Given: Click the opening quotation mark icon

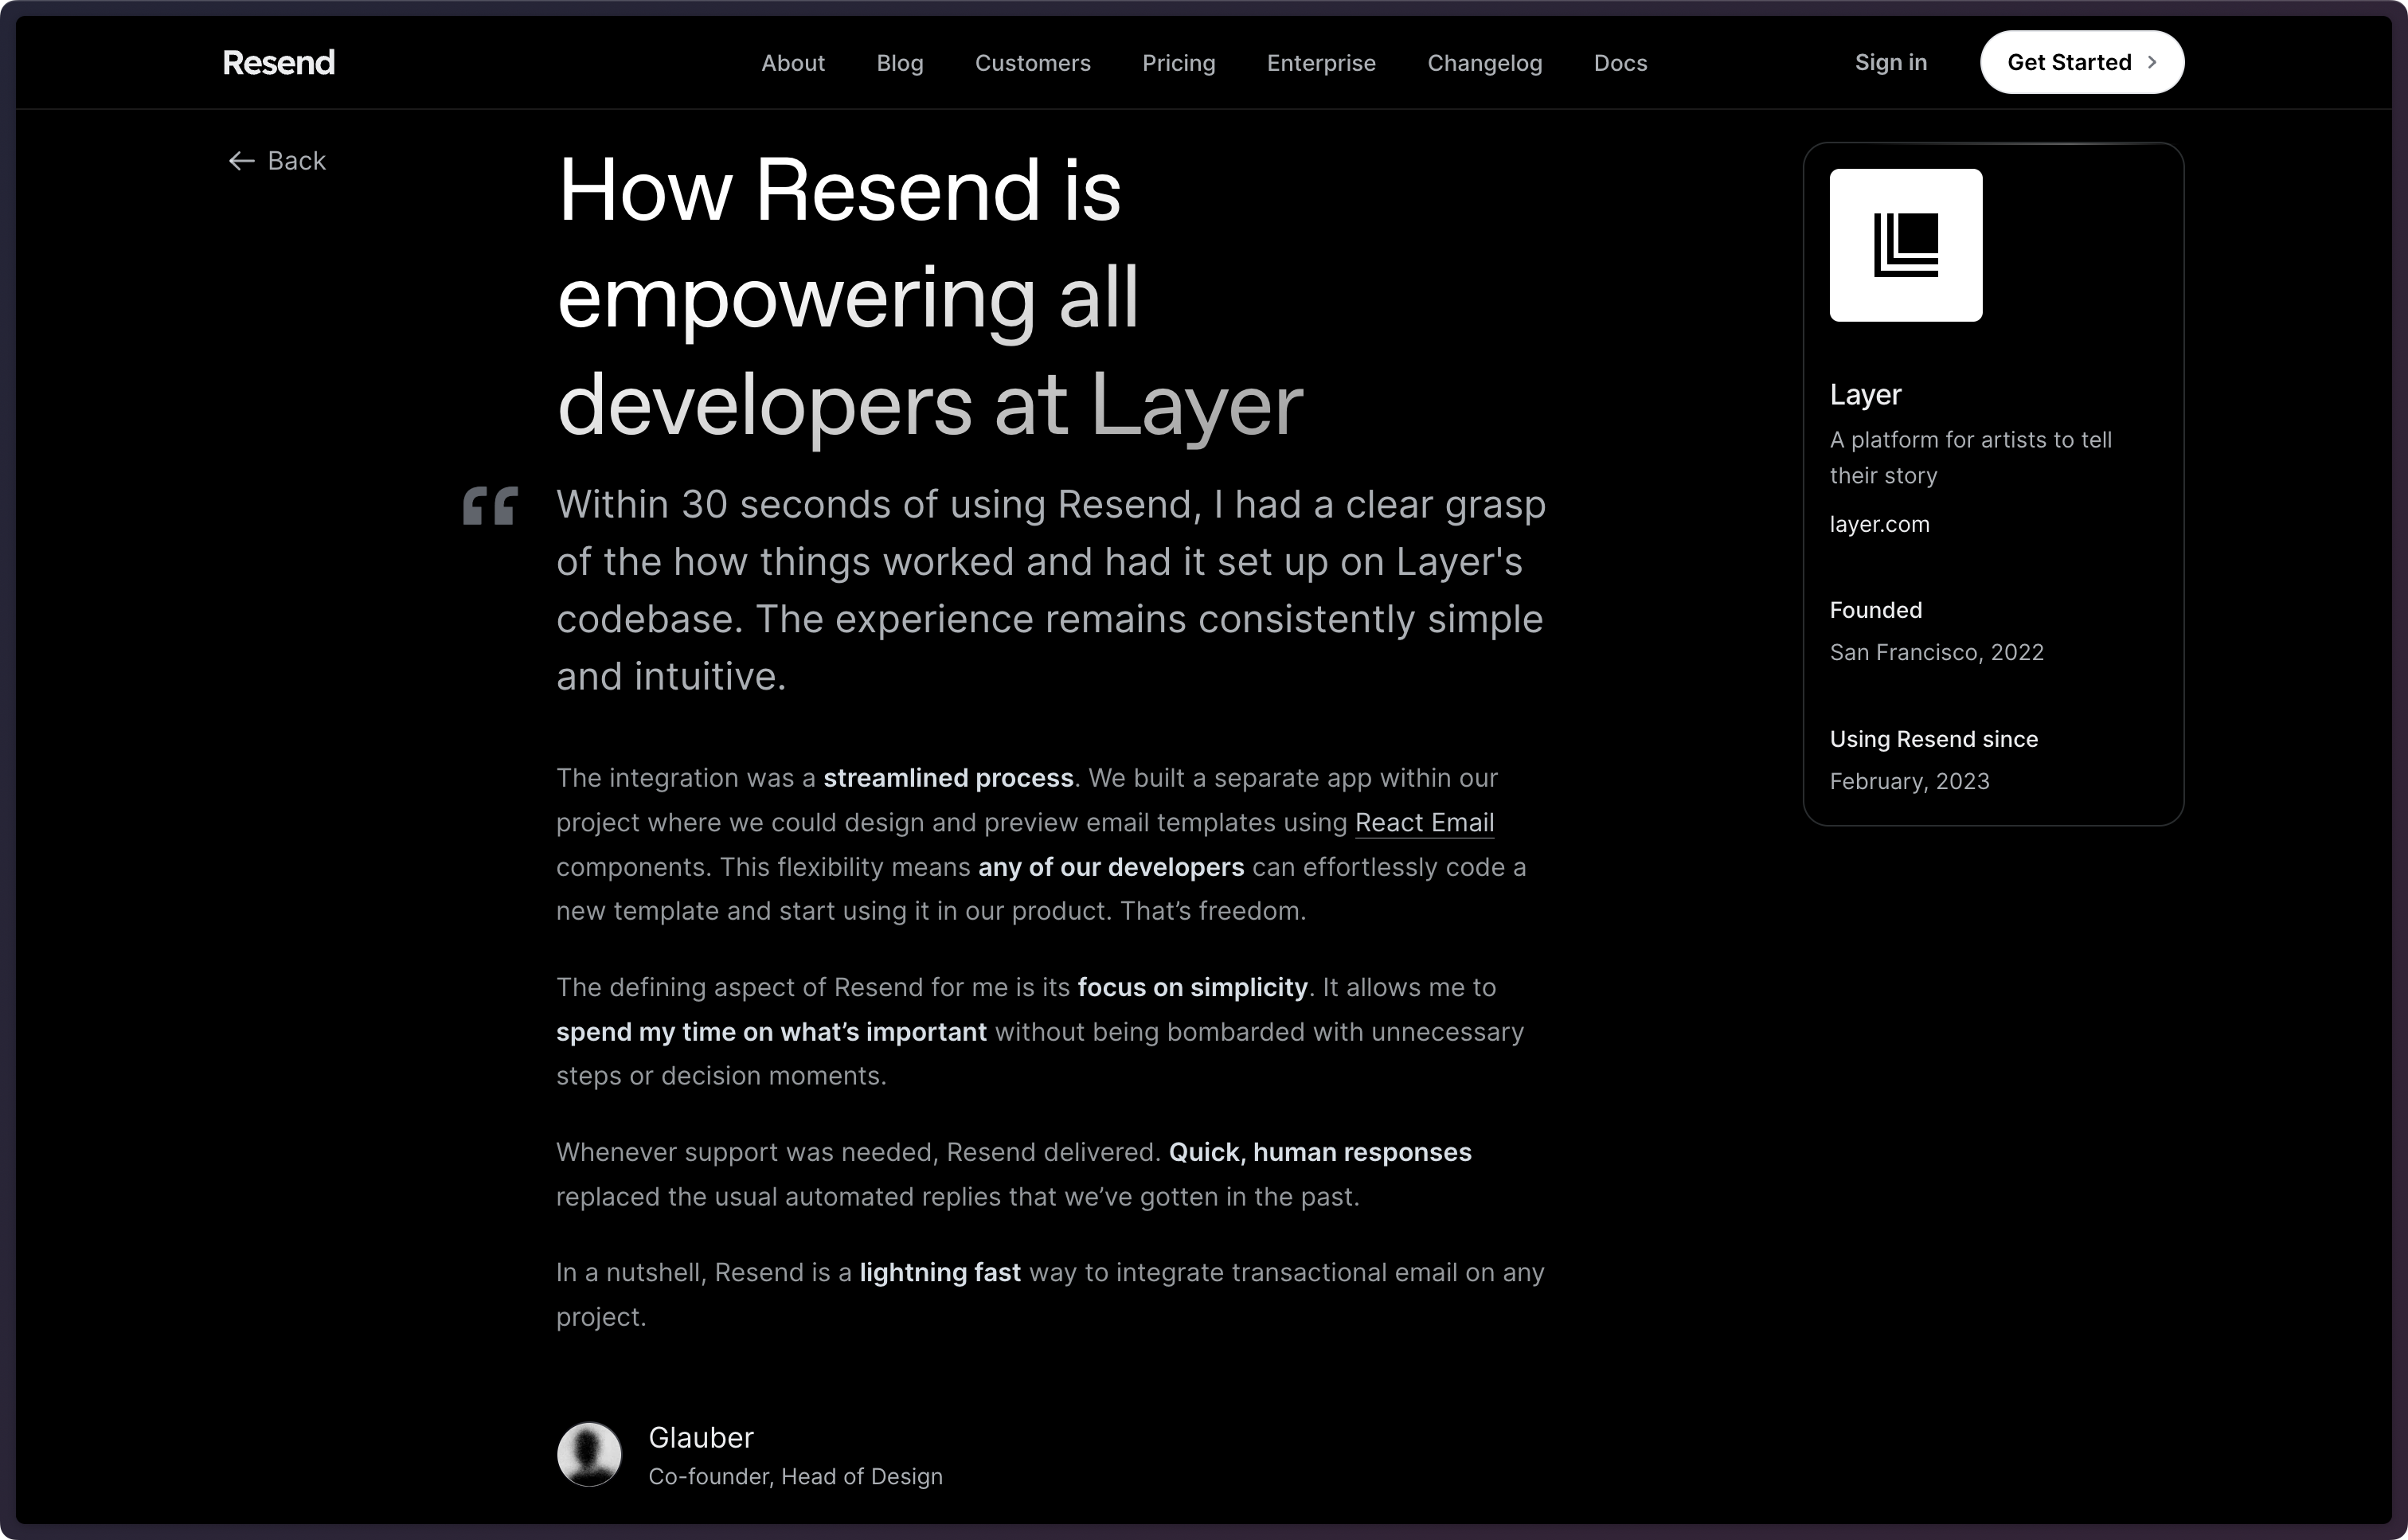Looking at the screenshot, I should click(491, 507).
